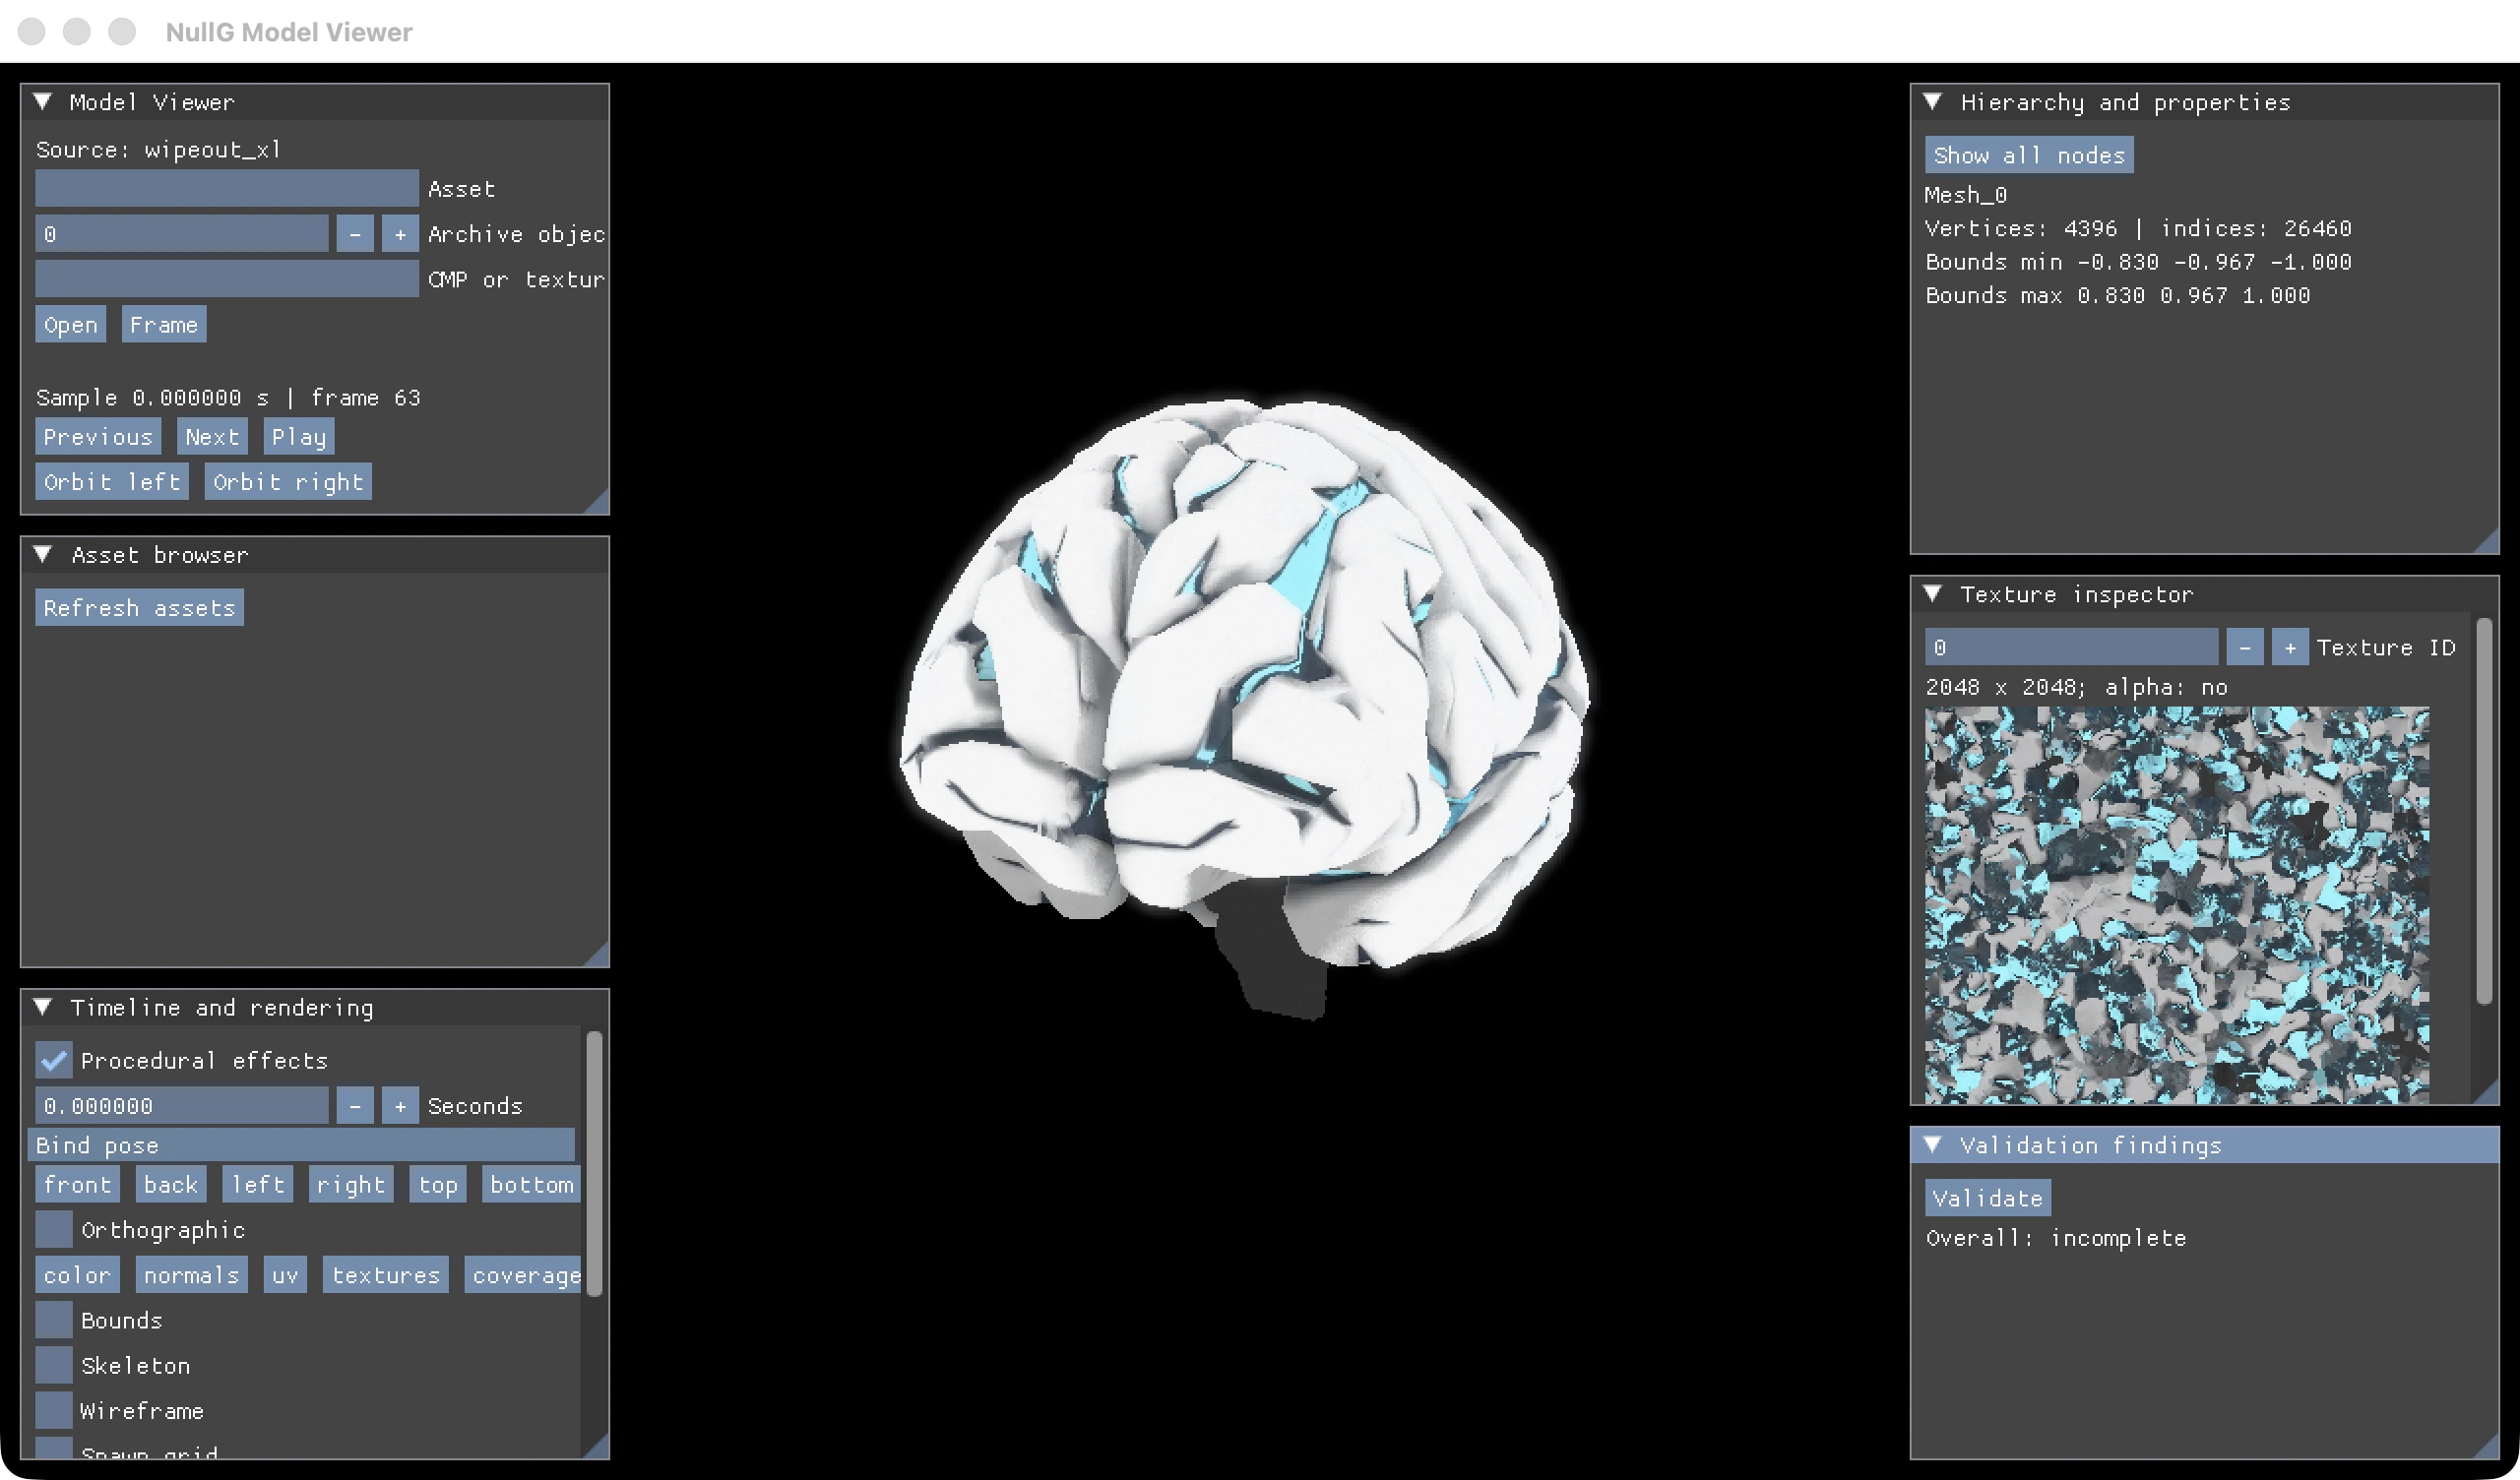Toggle the Procedural effects checkbox
This screenshot has height=1480, width=2520.
54,1060
